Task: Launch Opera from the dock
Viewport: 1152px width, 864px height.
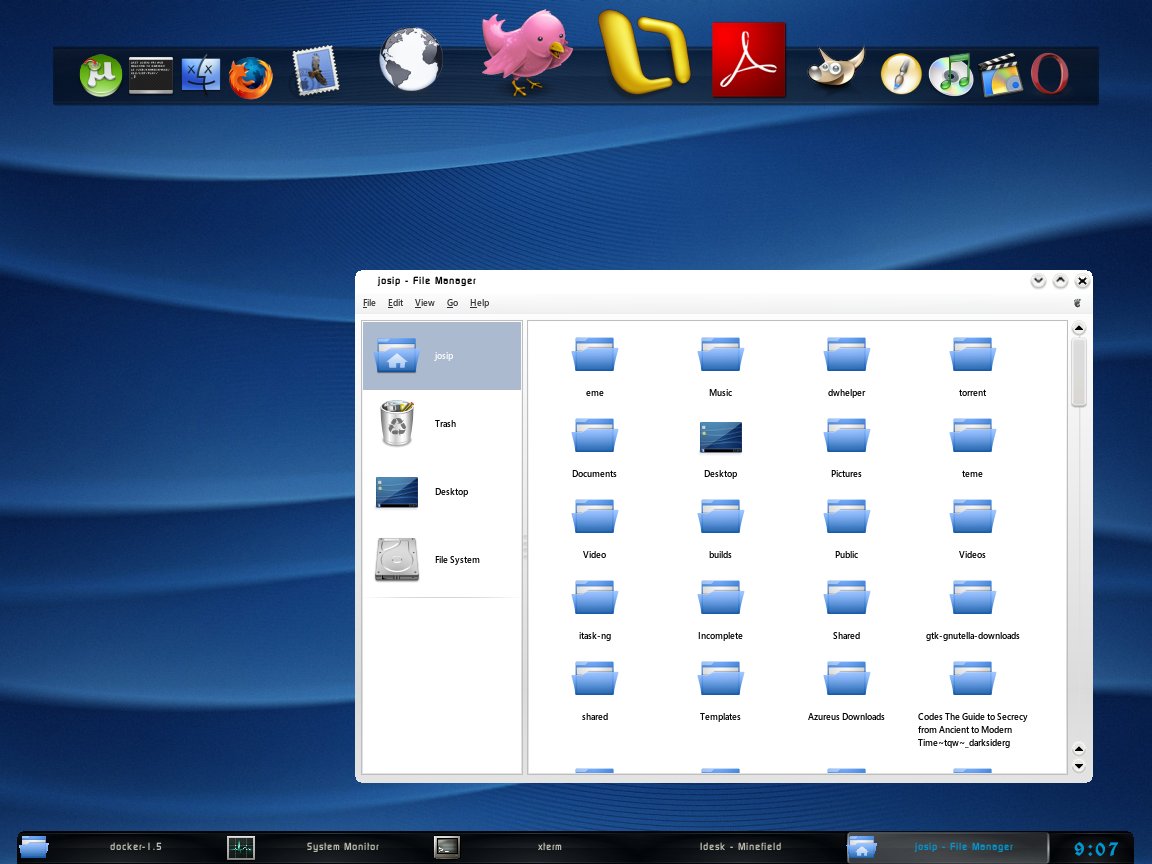Action: point(1049,73)
